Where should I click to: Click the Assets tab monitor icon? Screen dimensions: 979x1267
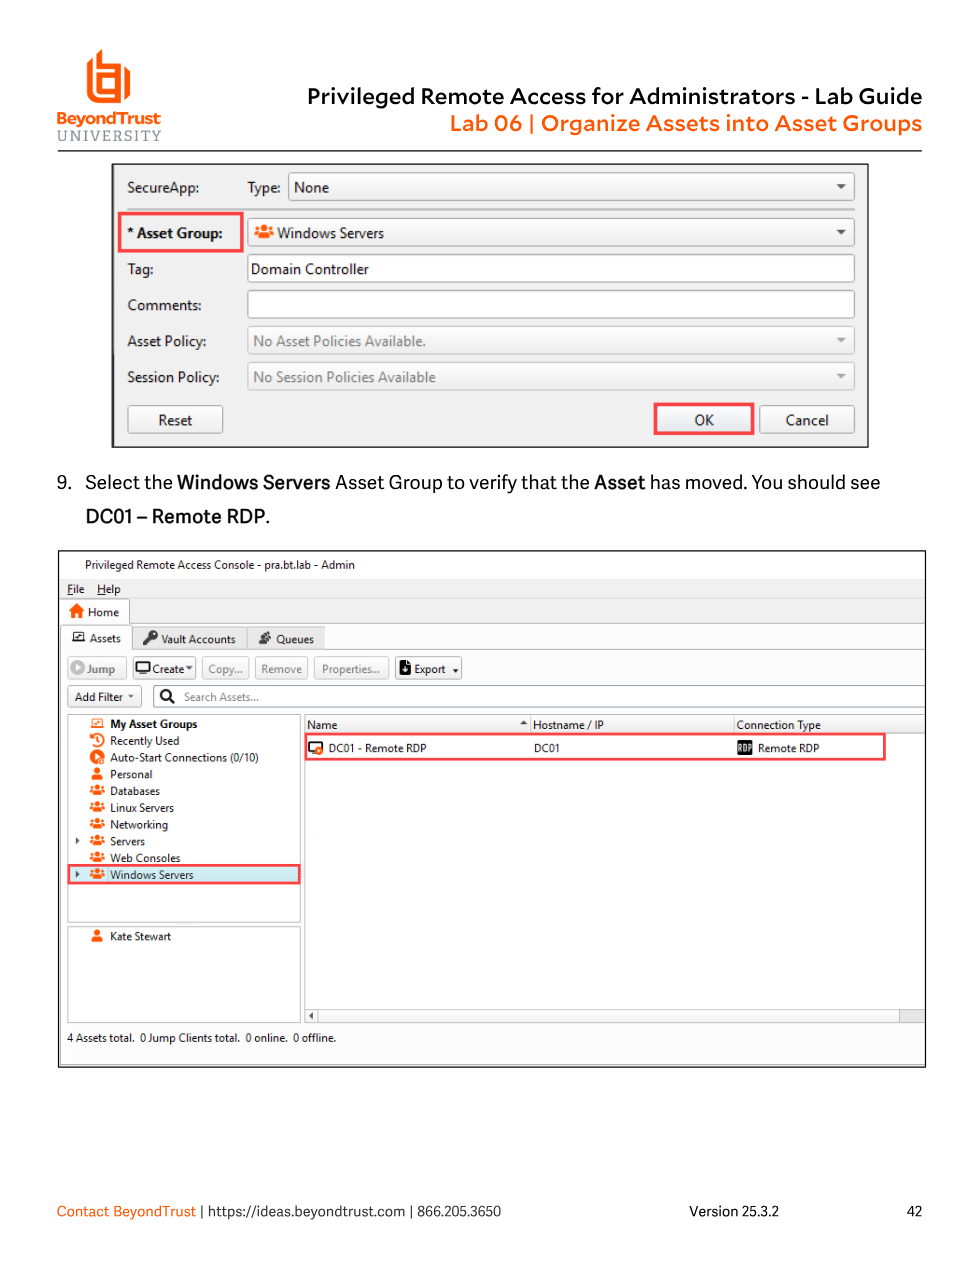[79, 638]
